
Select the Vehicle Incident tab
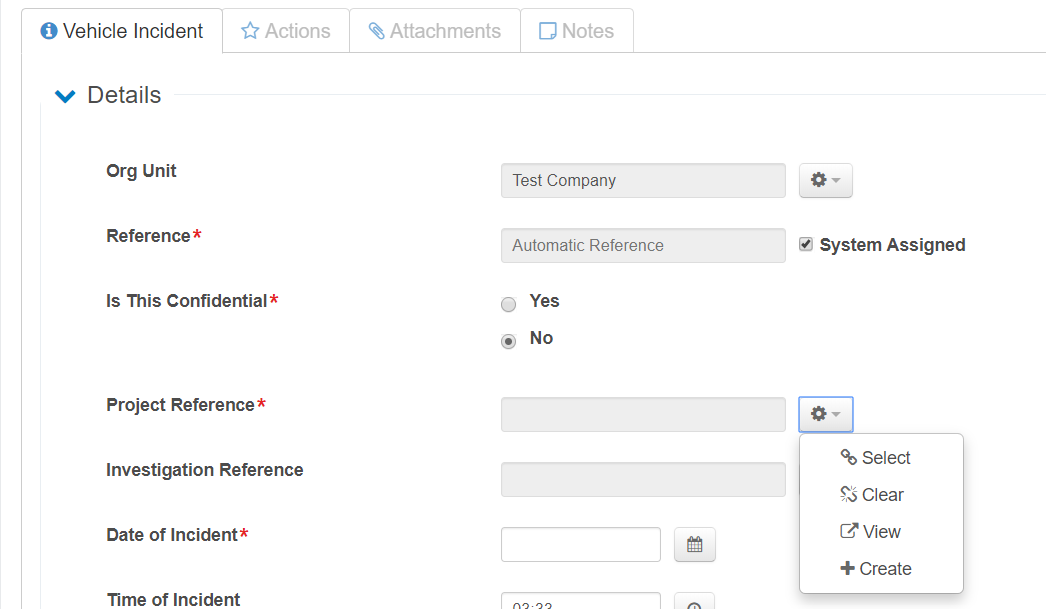pyautogui.click(x=122, y=31)
